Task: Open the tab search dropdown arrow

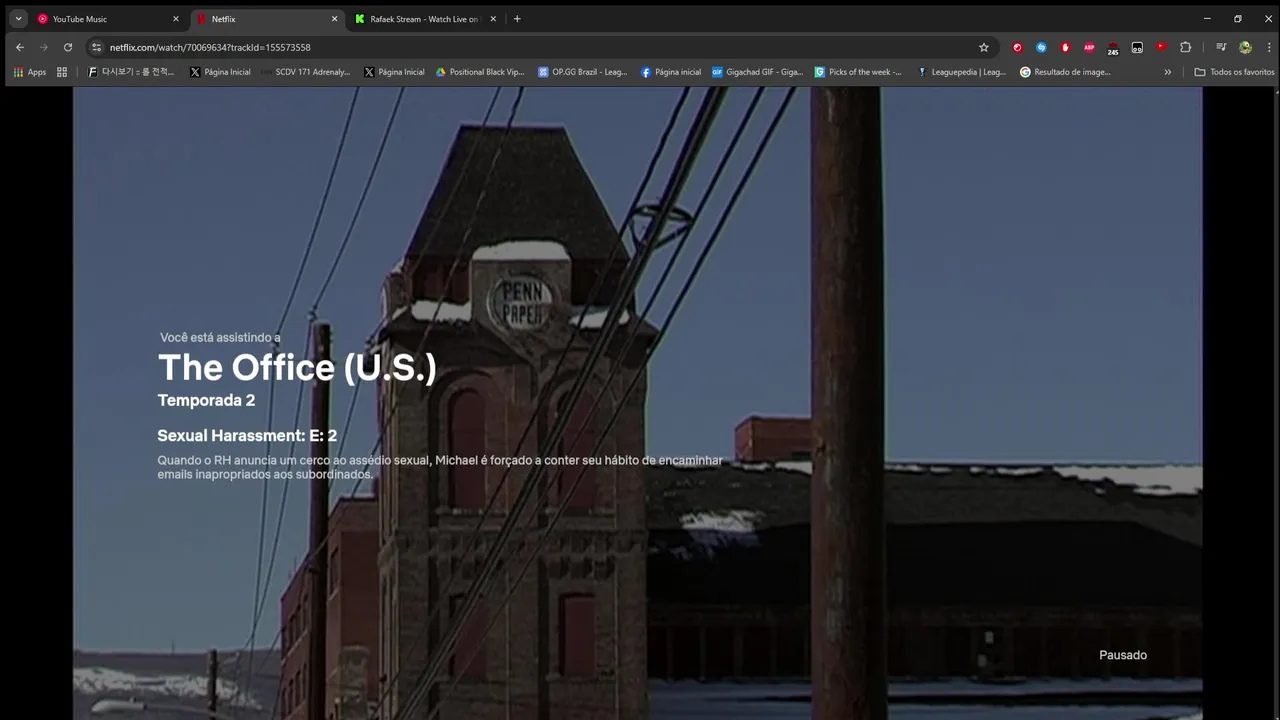Action: coord(18,19)
